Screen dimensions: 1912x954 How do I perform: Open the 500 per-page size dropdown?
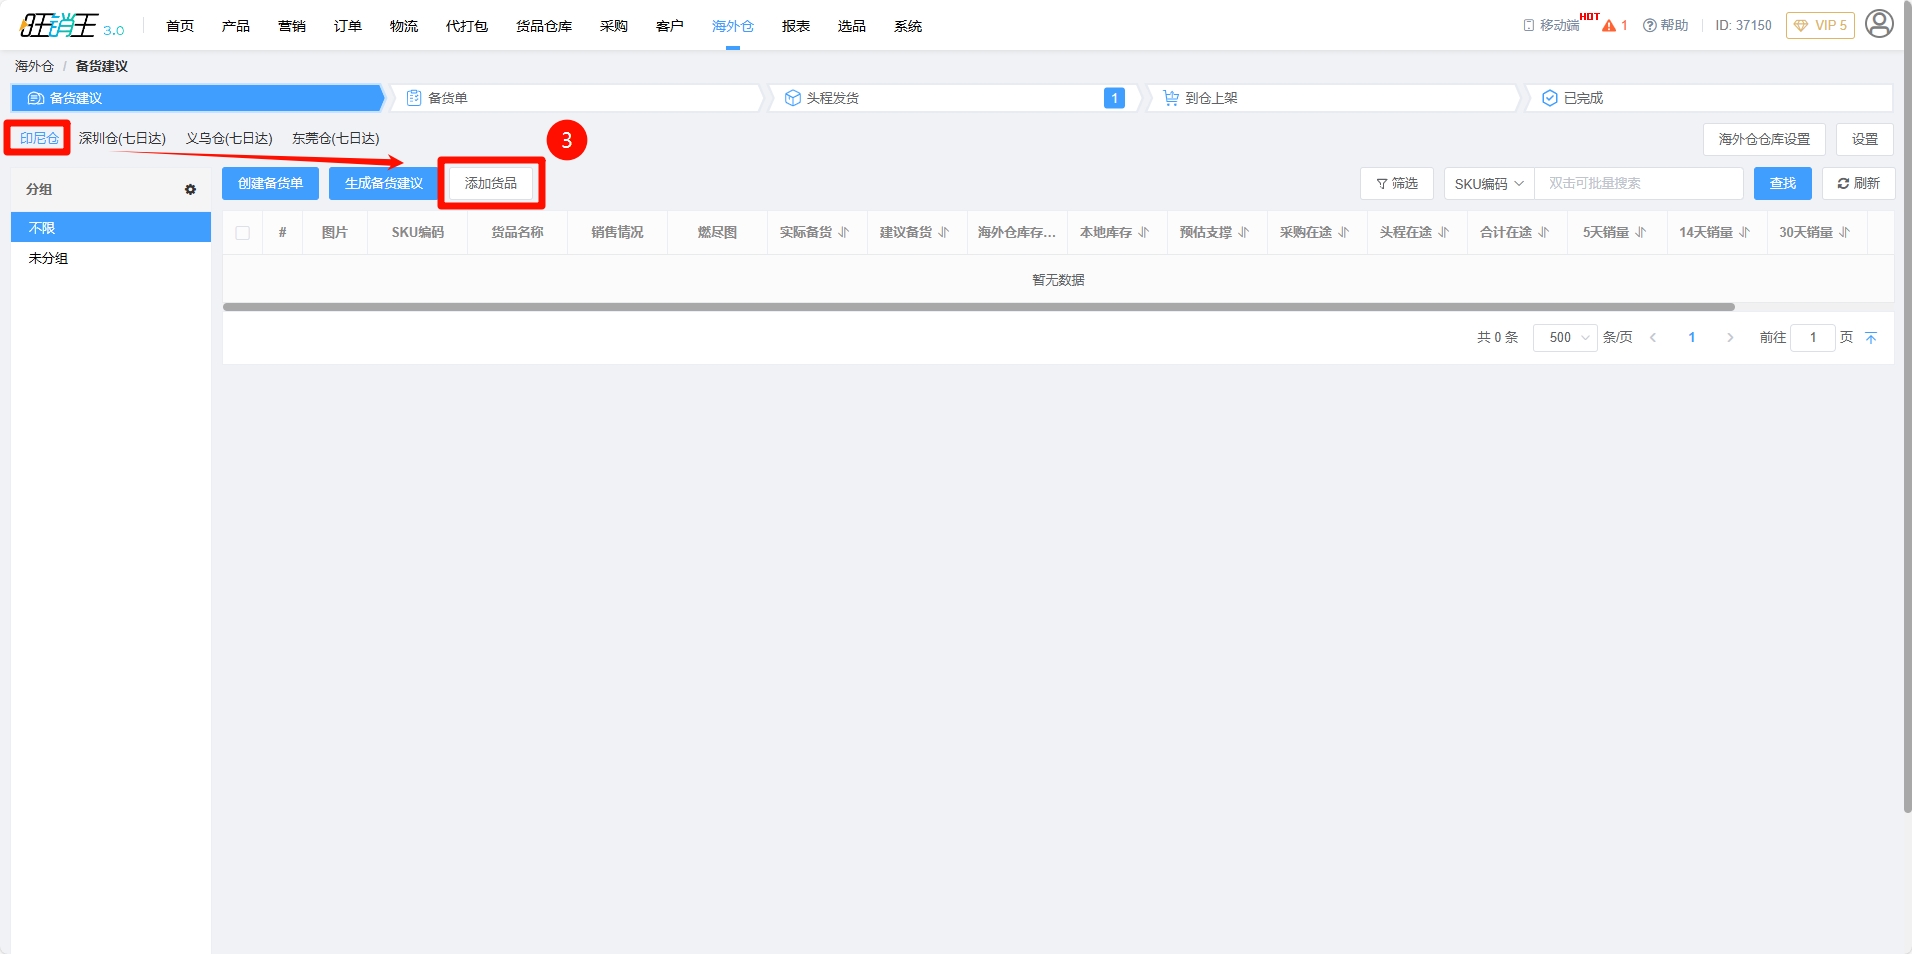click(1565, 338)
